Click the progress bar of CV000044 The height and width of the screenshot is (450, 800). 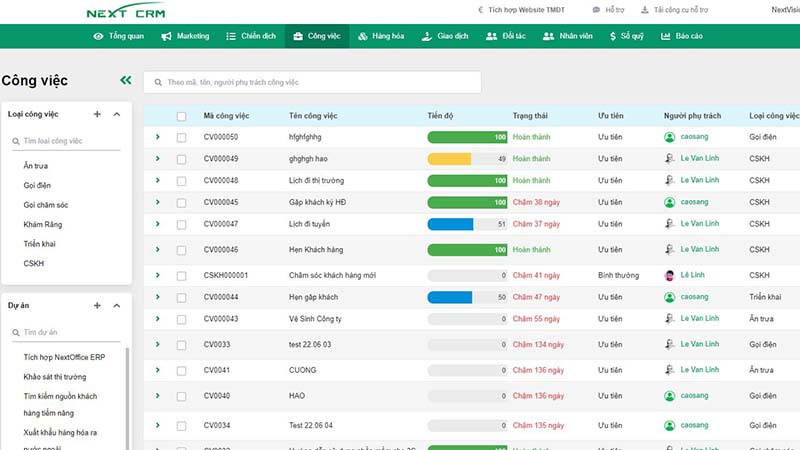click(467, 297)
